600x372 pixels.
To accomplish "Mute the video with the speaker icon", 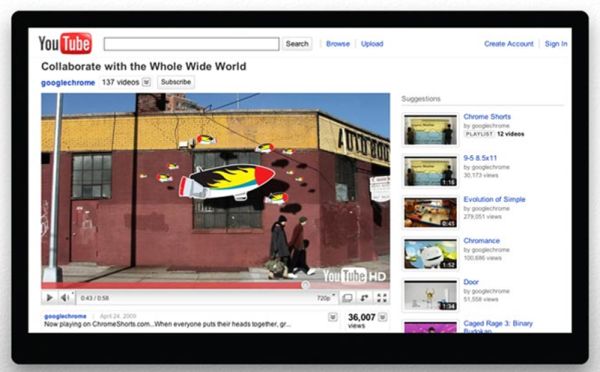I will click(65, 298).
